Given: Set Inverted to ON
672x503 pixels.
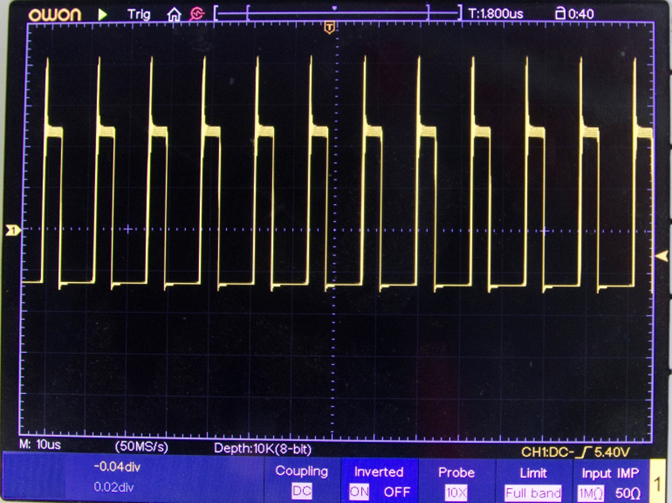Looking at the screenshot, I should [x=359, y=492].
